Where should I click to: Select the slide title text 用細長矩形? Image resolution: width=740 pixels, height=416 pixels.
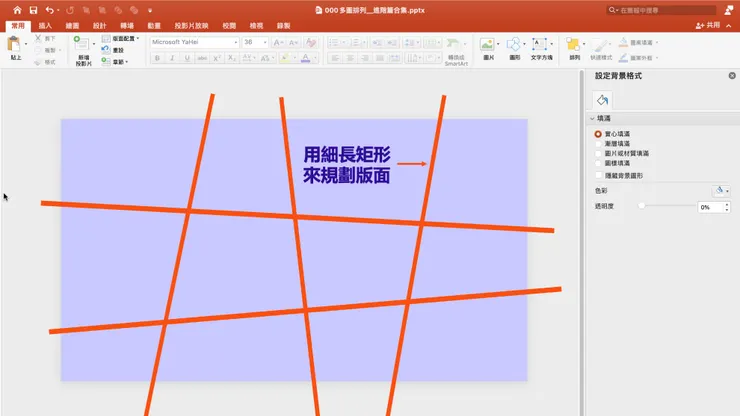pyautogui.click(x=347, y=154)
